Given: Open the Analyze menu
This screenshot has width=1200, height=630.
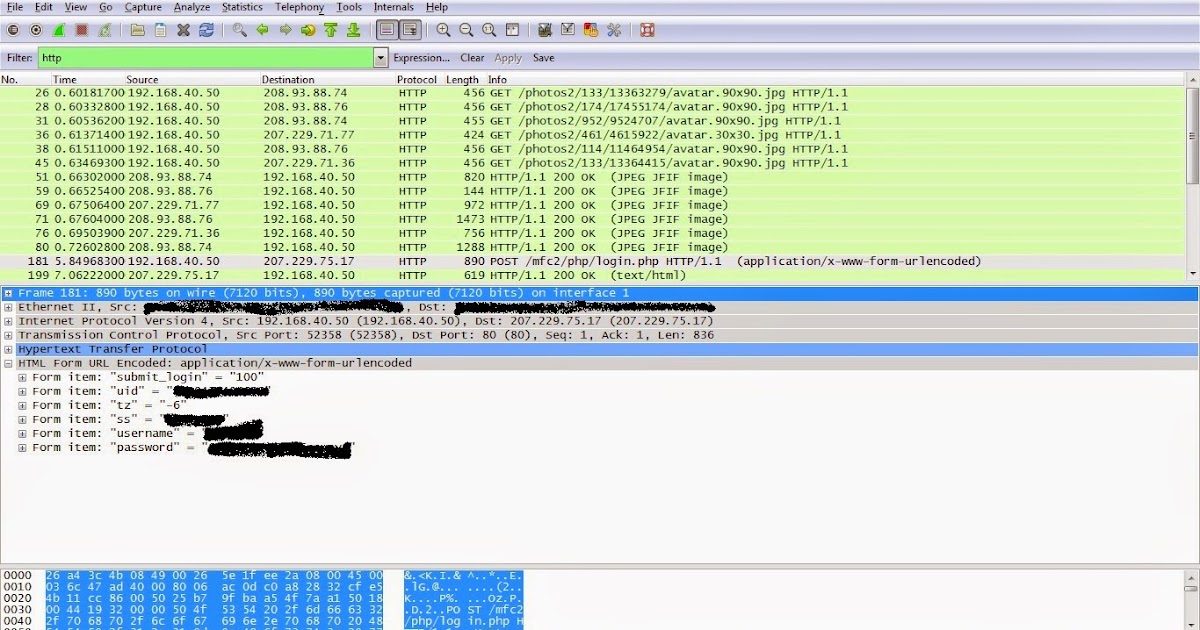Looking at the screenshot, I should pyautogui.click(x=192, y=7).
